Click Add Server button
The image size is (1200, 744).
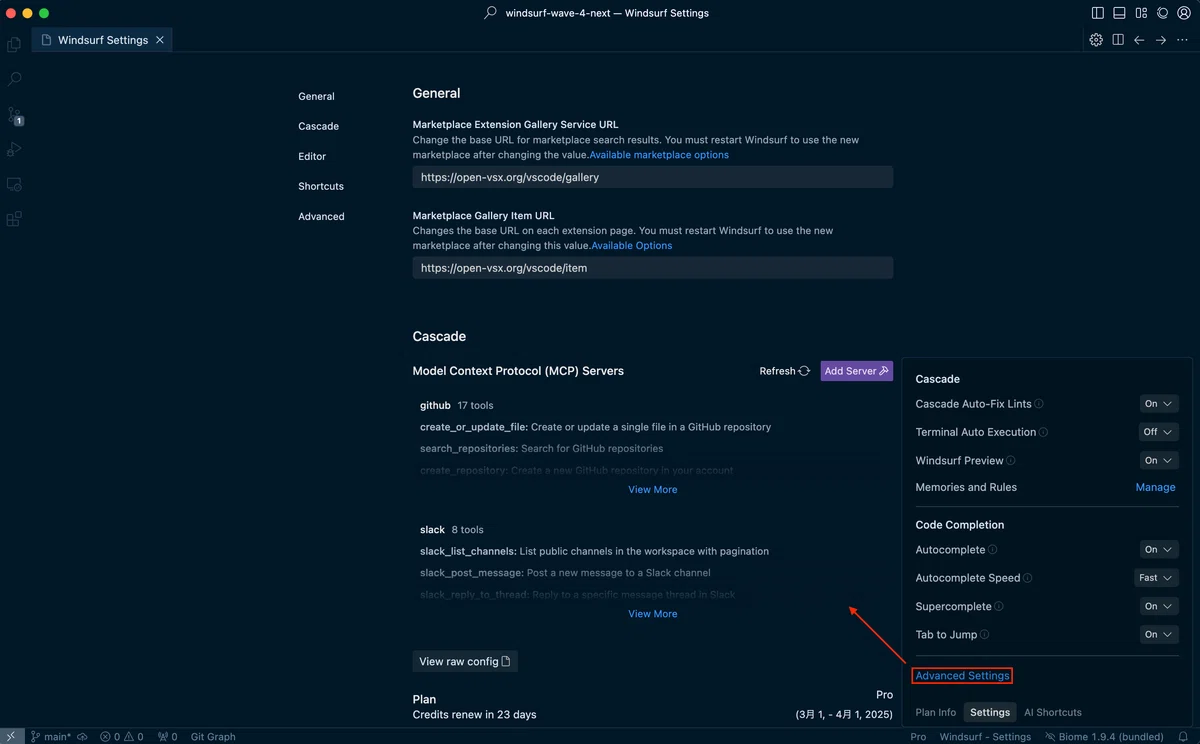856,371
